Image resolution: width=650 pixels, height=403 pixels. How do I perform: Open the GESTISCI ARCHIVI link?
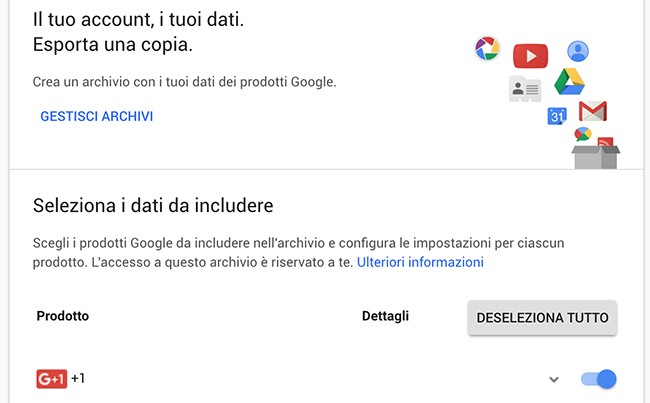96,117
